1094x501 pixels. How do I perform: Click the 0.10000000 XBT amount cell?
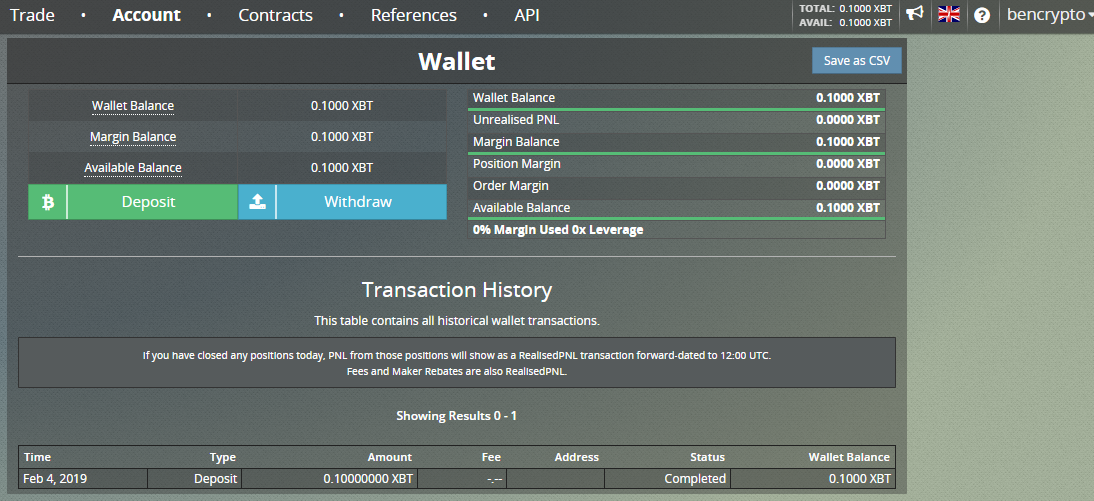(329, 479)
